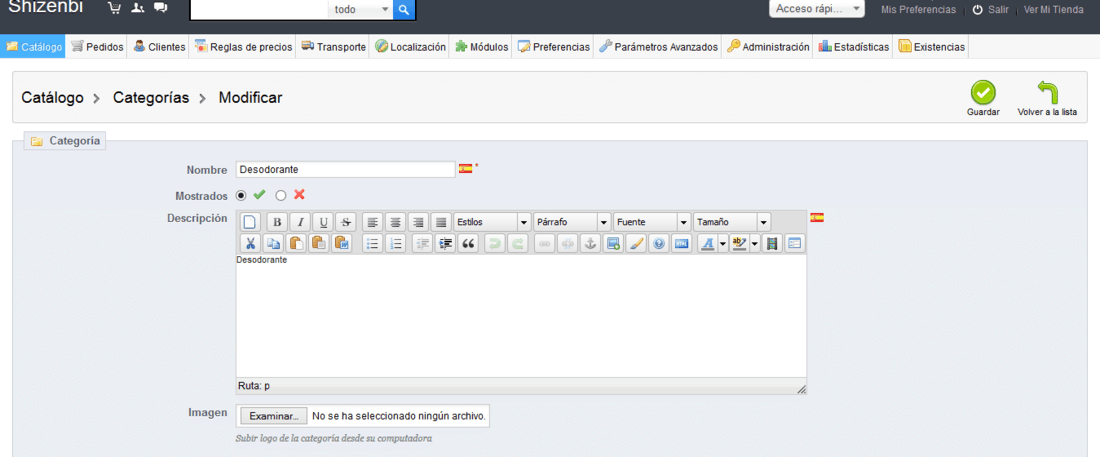This screenshot has height=457, width=1100.
Task: Open the Pedidos menu tab
Action: (x=97, y=47)
